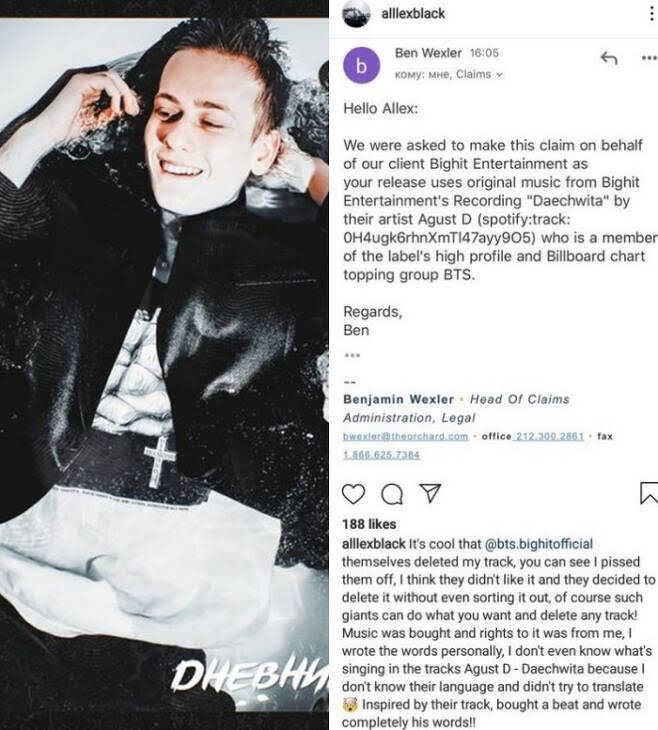
Task: Open bwexler@theorchard.com email link
Action: coord(406,436)
